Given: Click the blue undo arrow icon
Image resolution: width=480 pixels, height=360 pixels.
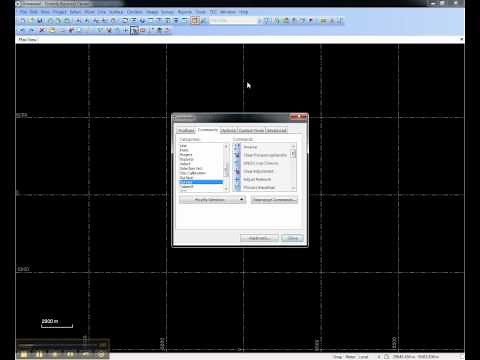Looking at the screenshot, I should pos(21,30).
